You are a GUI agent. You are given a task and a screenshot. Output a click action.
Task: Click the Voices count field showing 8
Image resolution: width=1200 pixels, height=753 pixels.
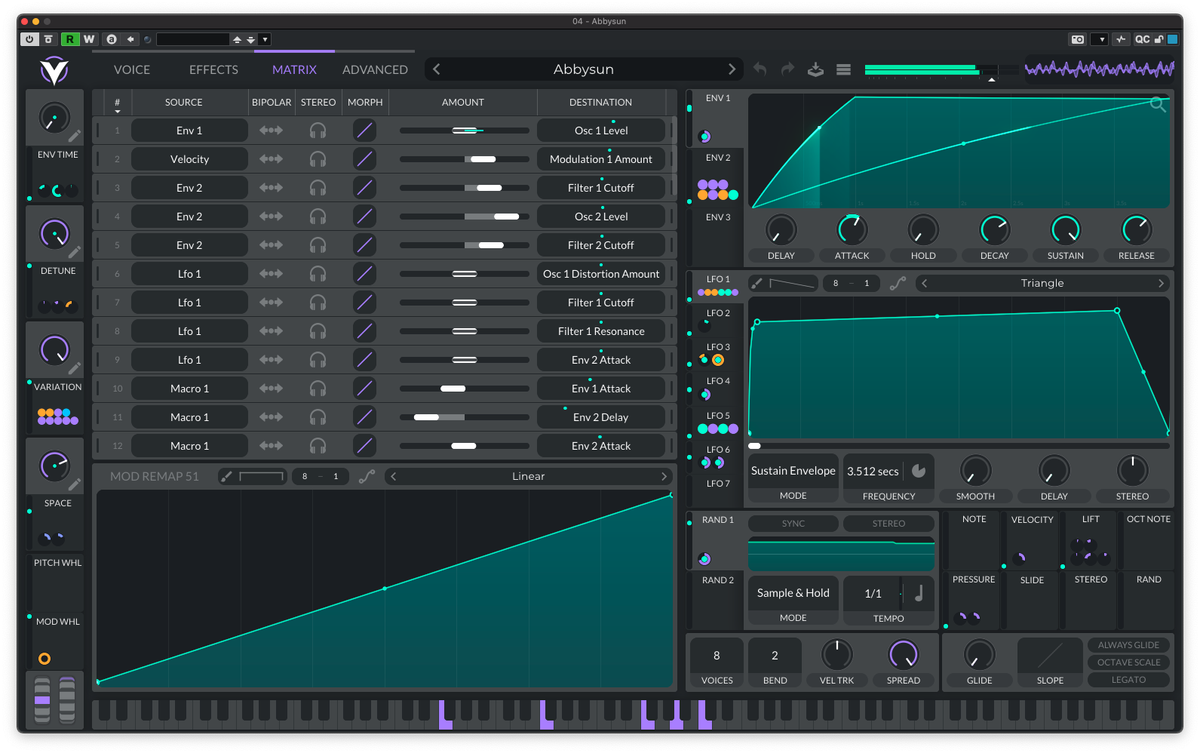716,656
